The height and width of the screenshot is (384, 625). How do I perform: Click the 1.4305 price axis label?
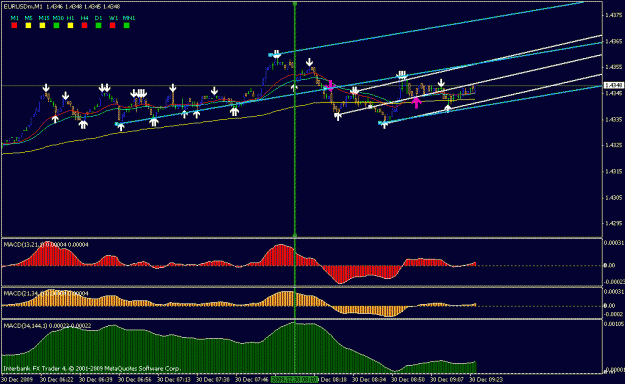coord(613,197)
